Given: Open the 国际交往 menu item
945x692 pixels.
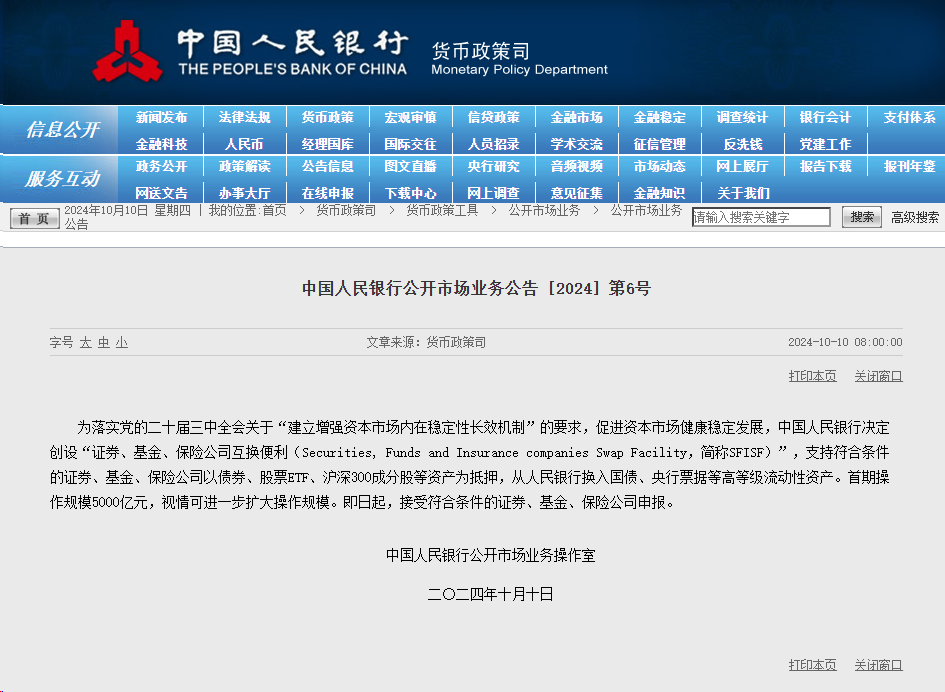Looking at the screenshot, I should point(410,144).
